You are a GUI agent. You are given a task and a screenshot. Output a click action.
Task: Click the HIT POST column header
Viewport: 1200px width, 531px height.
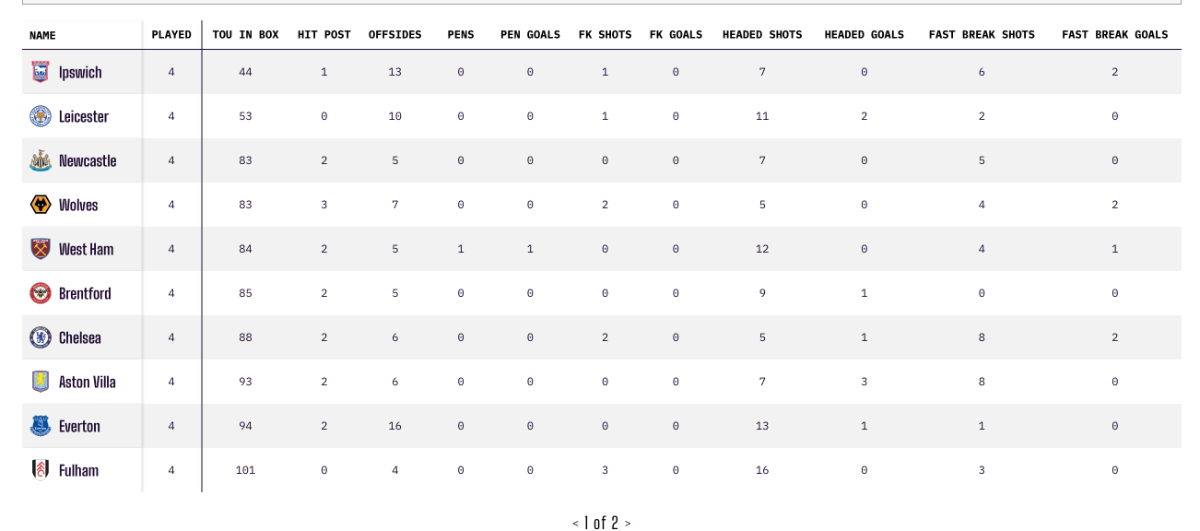324,35
